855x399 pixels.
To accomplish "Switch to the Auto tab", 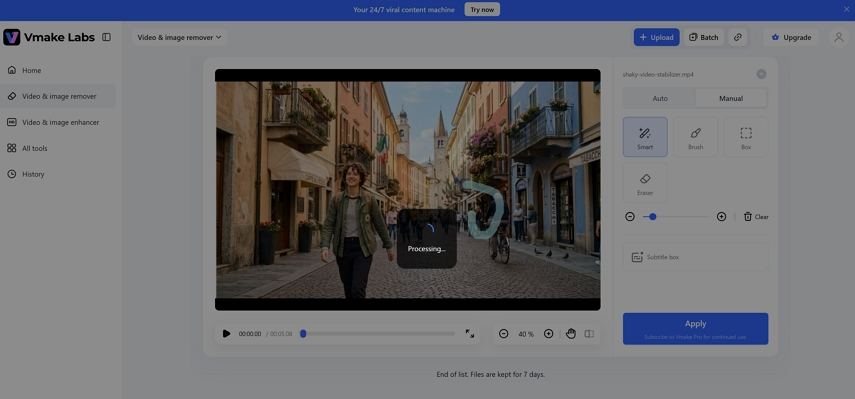I will [660, 99].
